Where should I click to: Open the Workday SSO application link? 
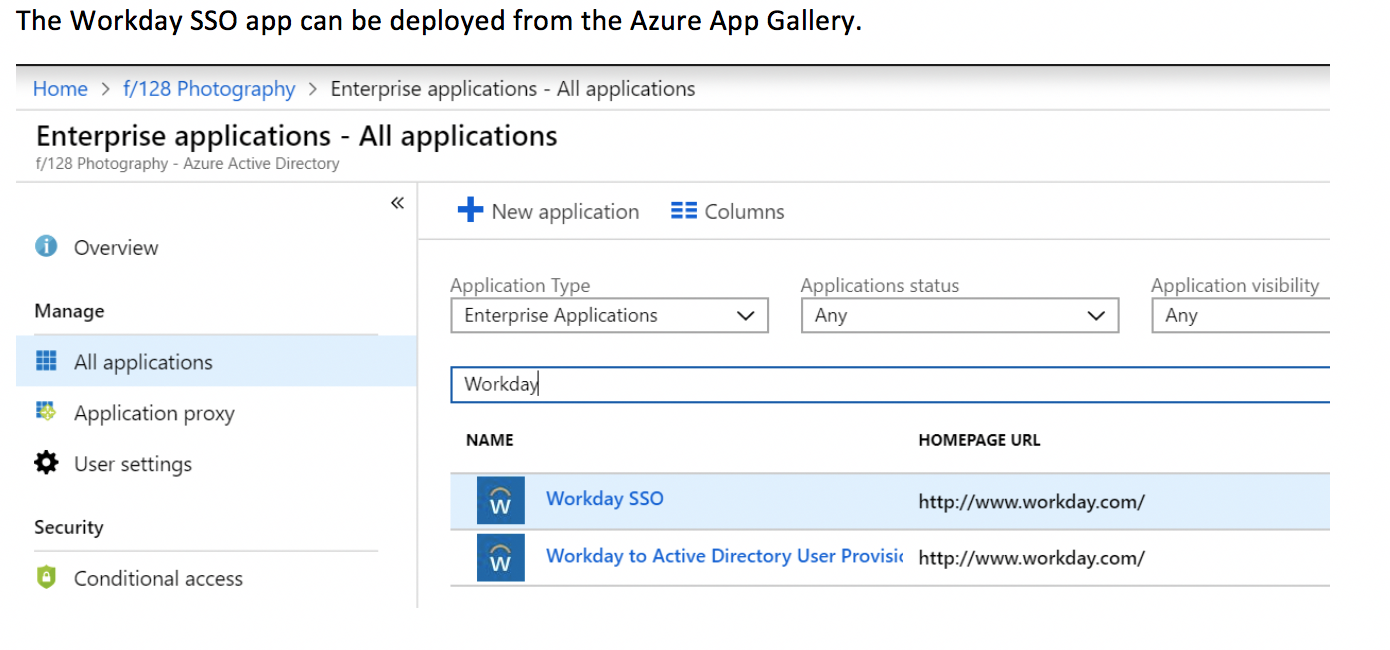604,498
